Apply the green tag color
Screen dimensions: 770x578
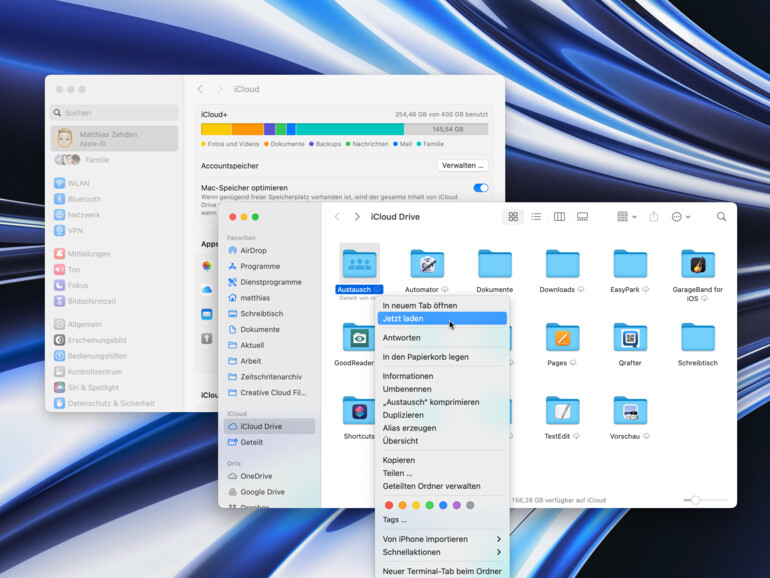coord(430,505)
